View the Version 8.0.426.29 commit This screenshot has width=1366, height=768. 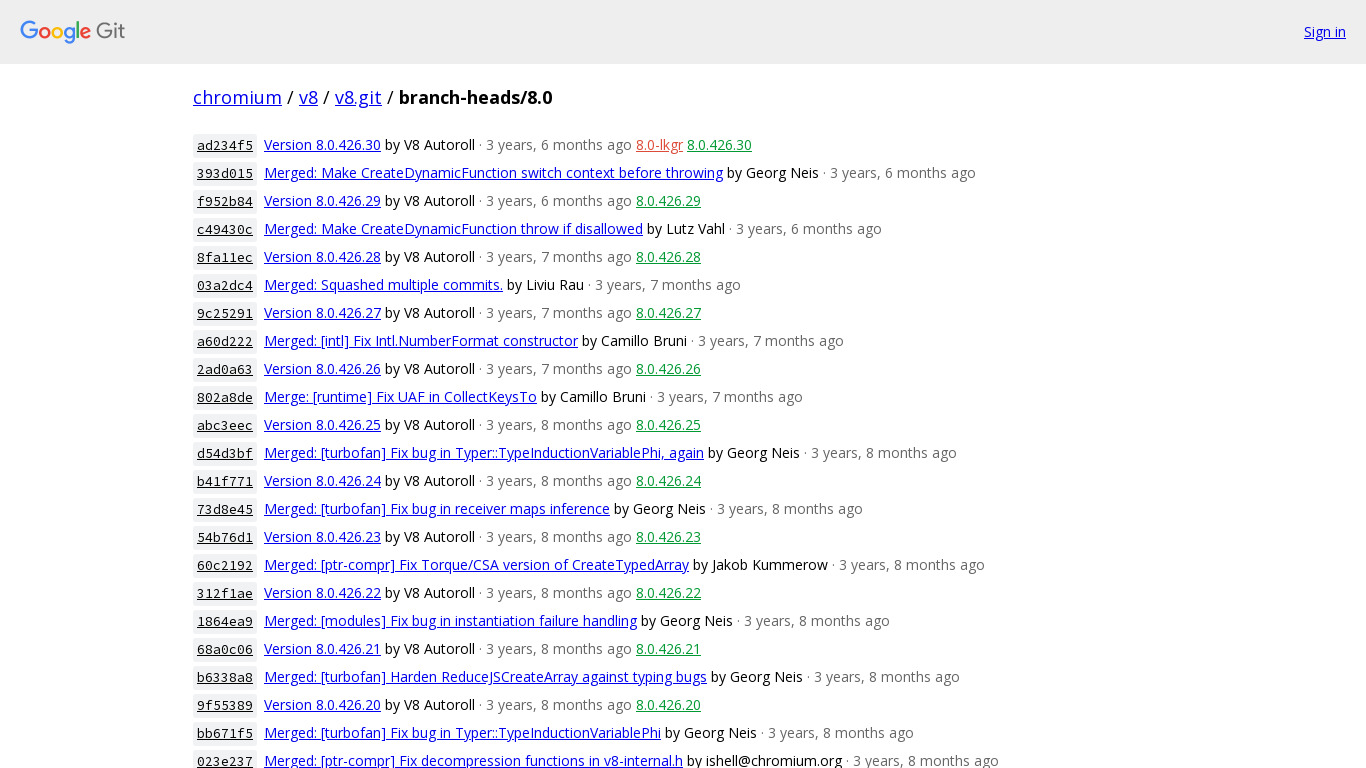coord(322,201)
